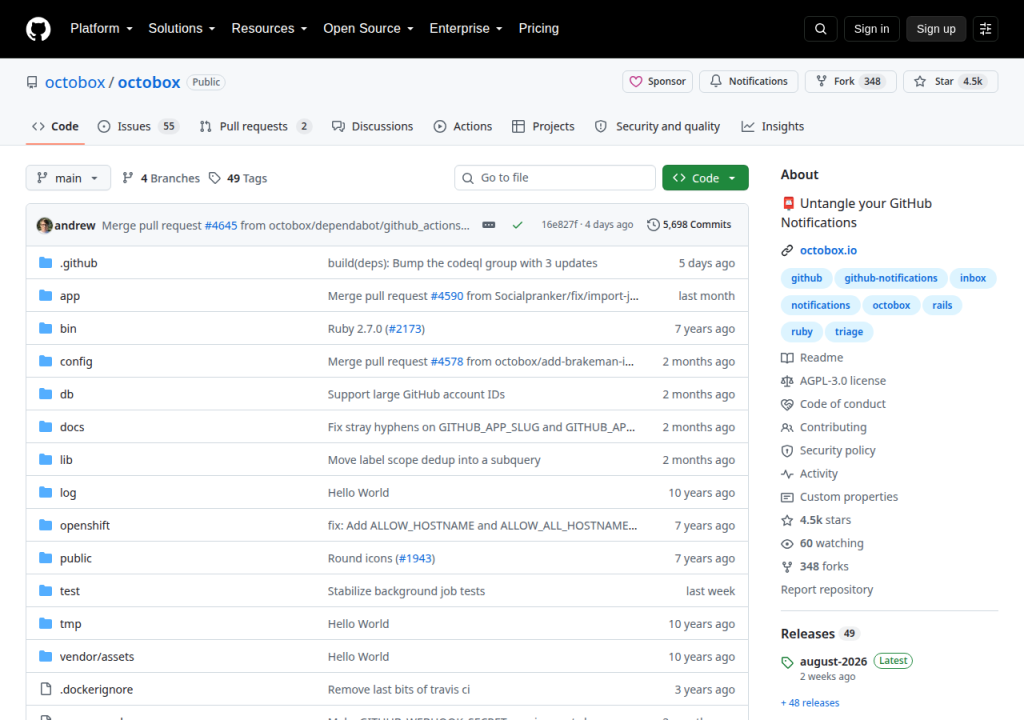Open the GitHub homepage logo
The height and width of the screenshot is (720, 1024).
(38, 29)
